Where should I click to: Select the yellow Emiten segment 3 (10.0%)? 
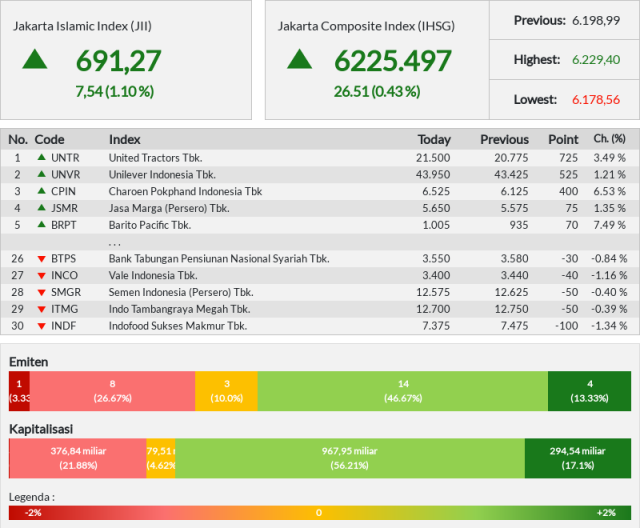227,391
